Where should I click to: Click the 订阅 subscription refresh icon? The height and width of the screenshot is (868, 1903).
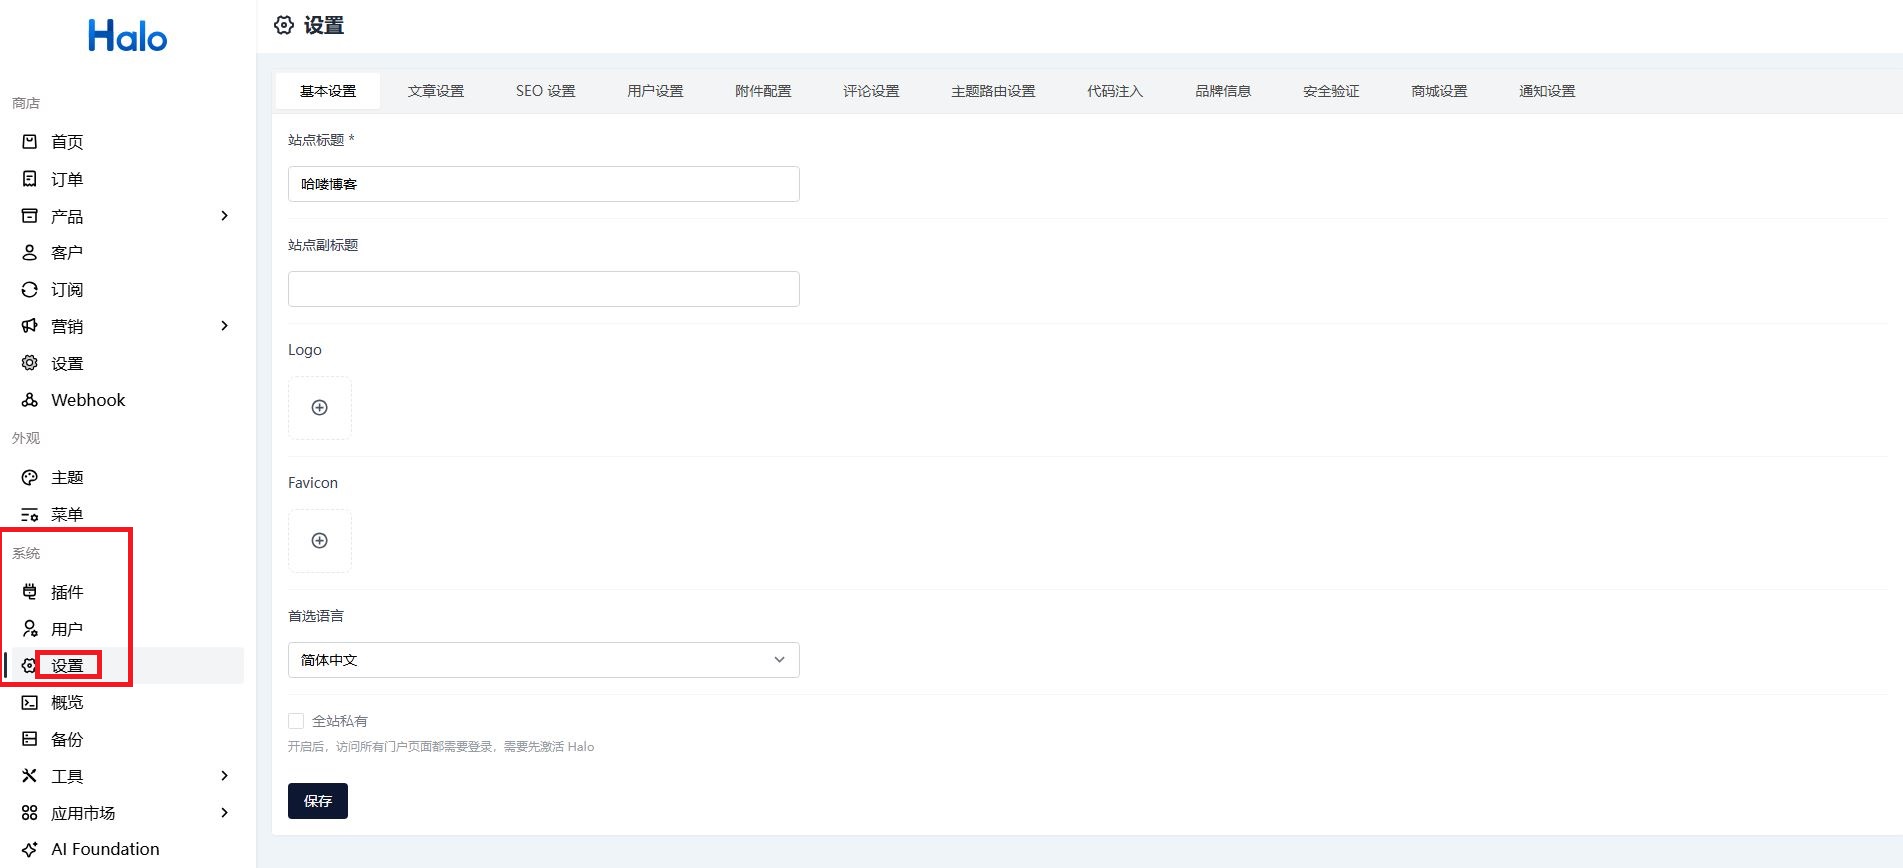tap(30, 290)
